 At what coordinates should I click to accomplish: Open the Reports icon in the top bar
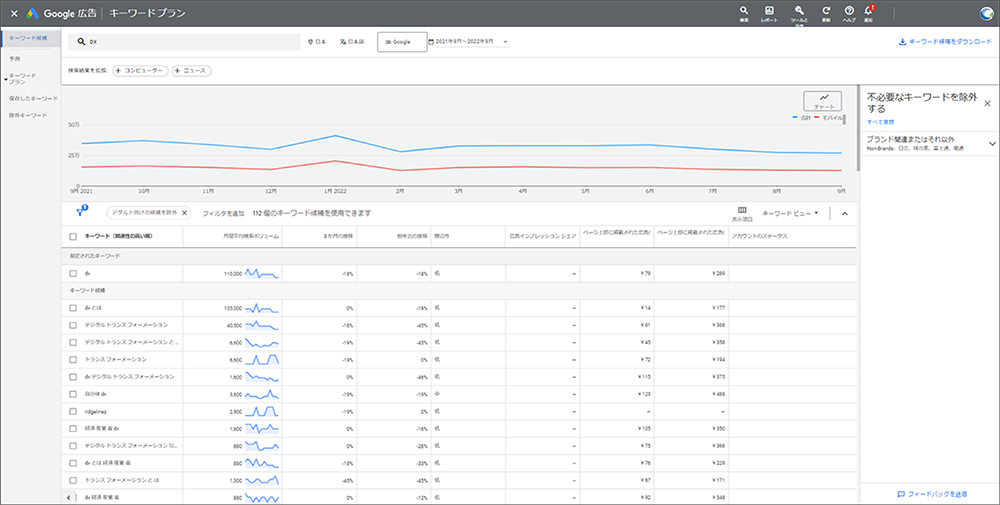pyautogui.click(x=769, y=13)
